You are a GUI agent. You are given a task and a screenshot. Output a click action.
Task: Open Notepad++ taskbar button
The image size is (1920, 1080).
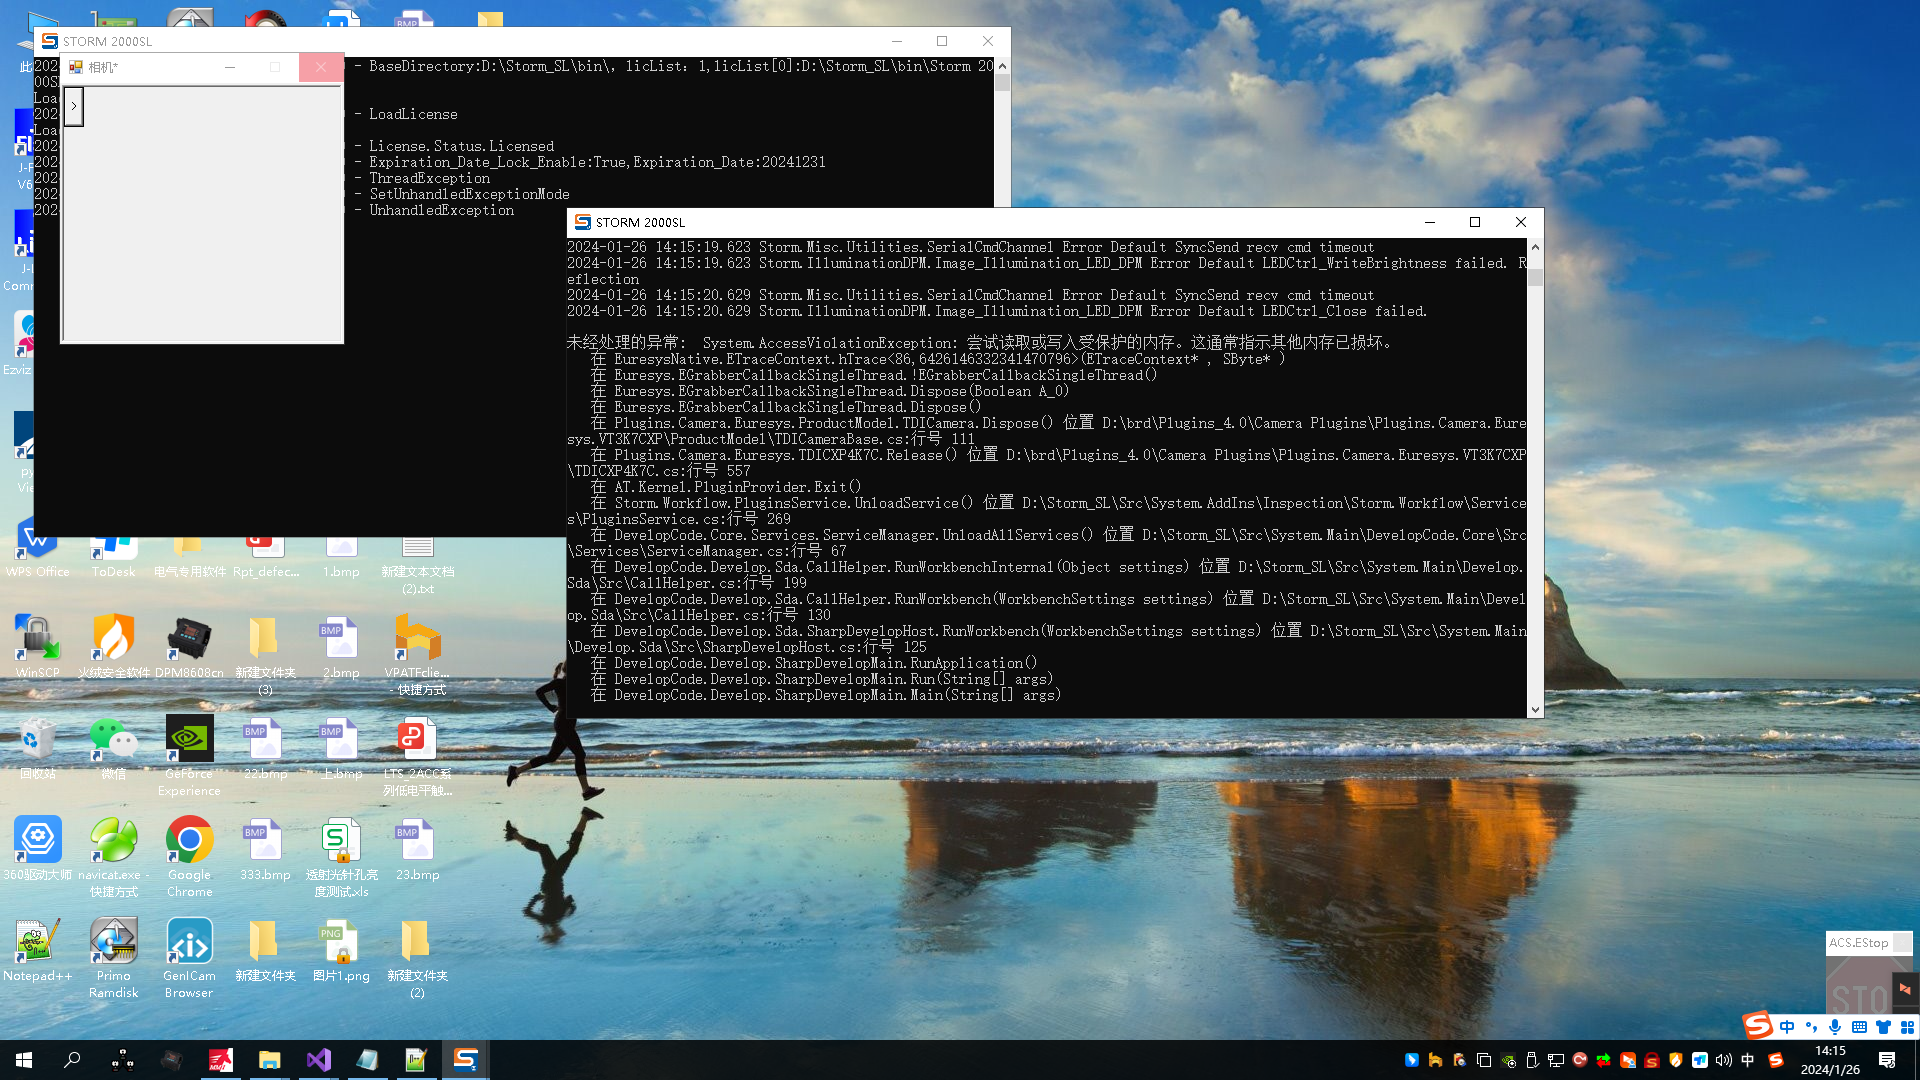[x=416, y=1060]
